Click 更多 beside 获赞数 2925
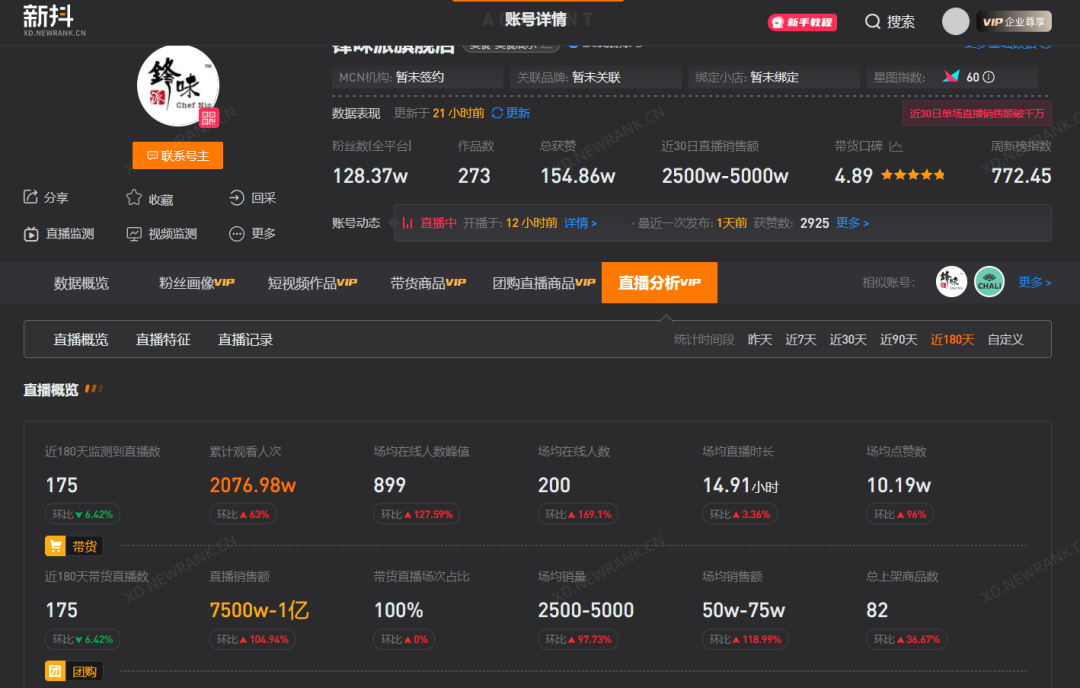 click(852, 222)
